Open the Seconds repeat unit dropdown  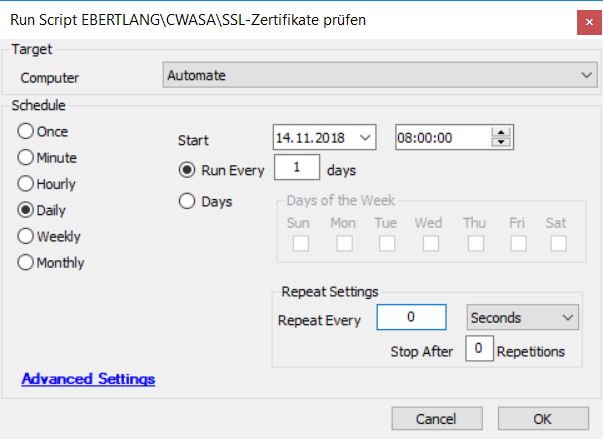click(568, 318)
